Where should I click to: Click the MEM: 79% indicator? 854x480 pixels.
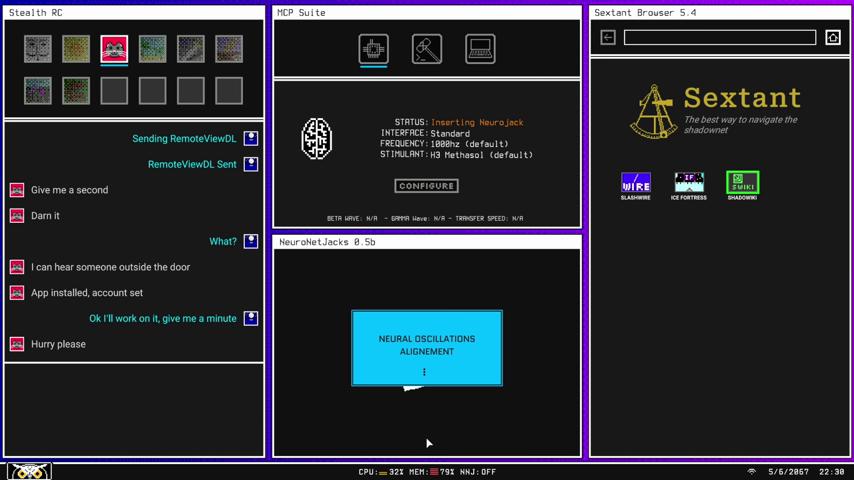[432, 472]
